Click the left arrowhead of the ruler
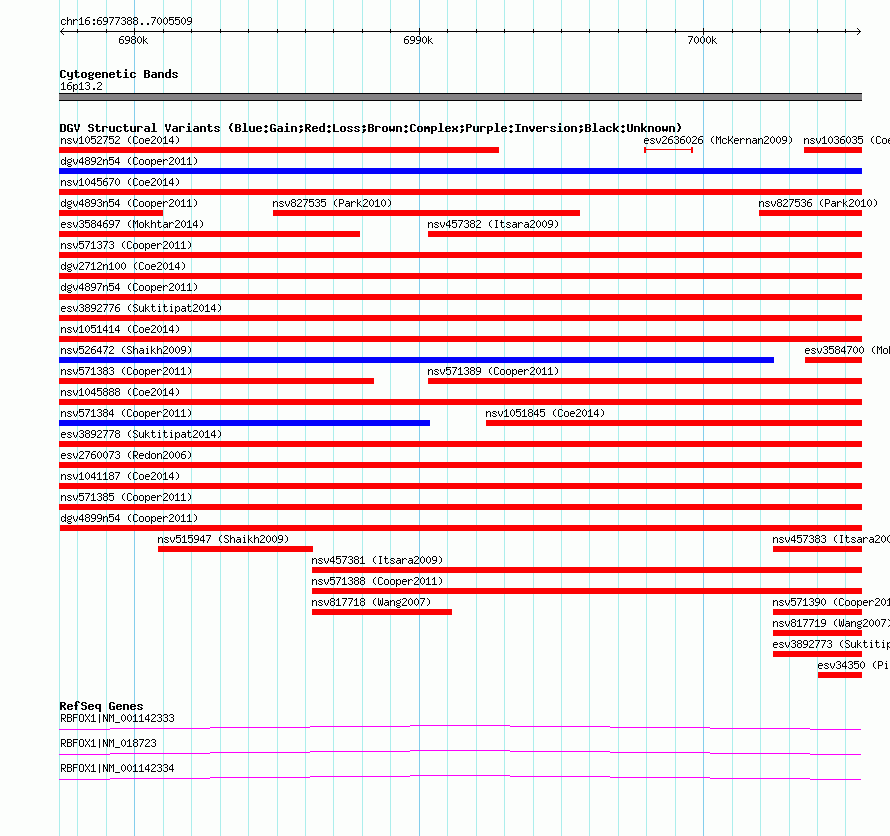The height and width of the screenshot is (836, 890). point(62,31)
